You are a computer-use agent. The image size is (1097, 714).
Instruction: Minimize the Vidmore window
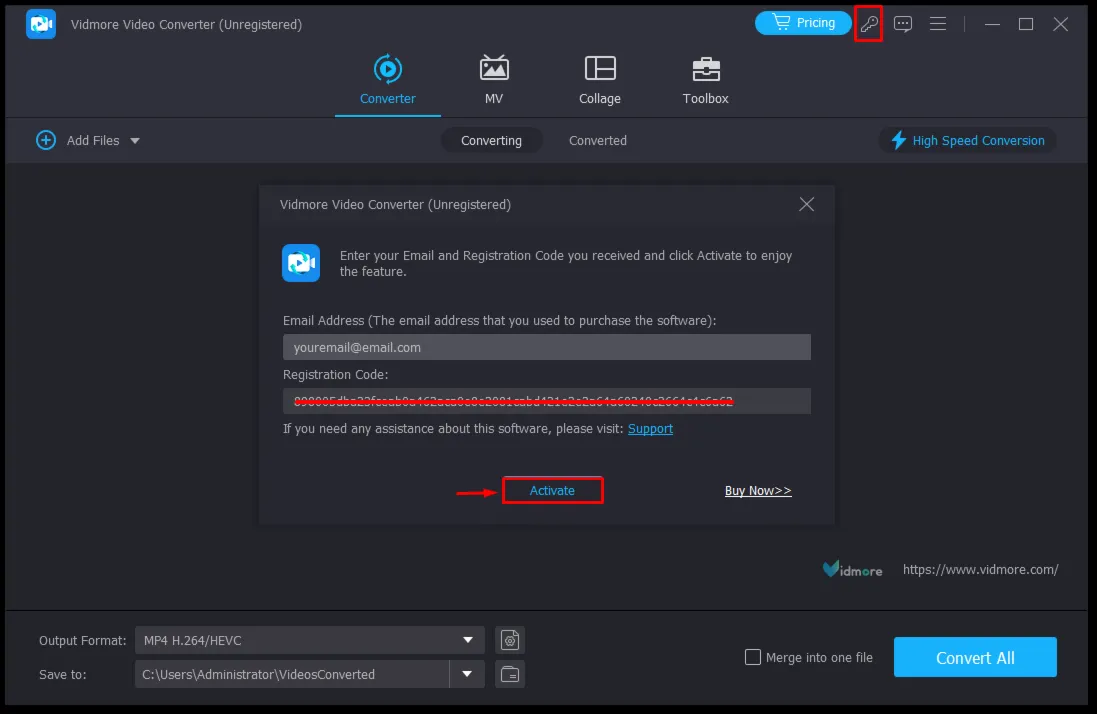tap(991, 24)
